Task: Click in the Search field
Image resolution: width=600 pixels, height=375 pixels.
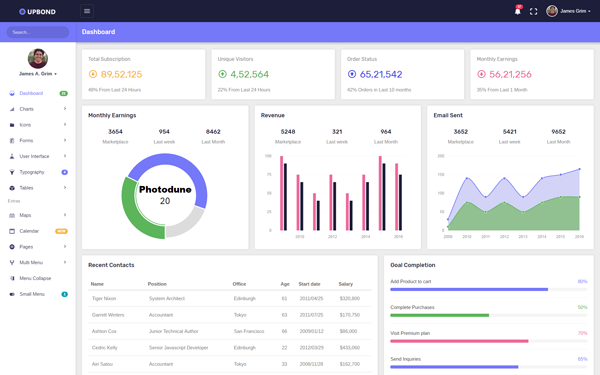Action: [38, 32]
